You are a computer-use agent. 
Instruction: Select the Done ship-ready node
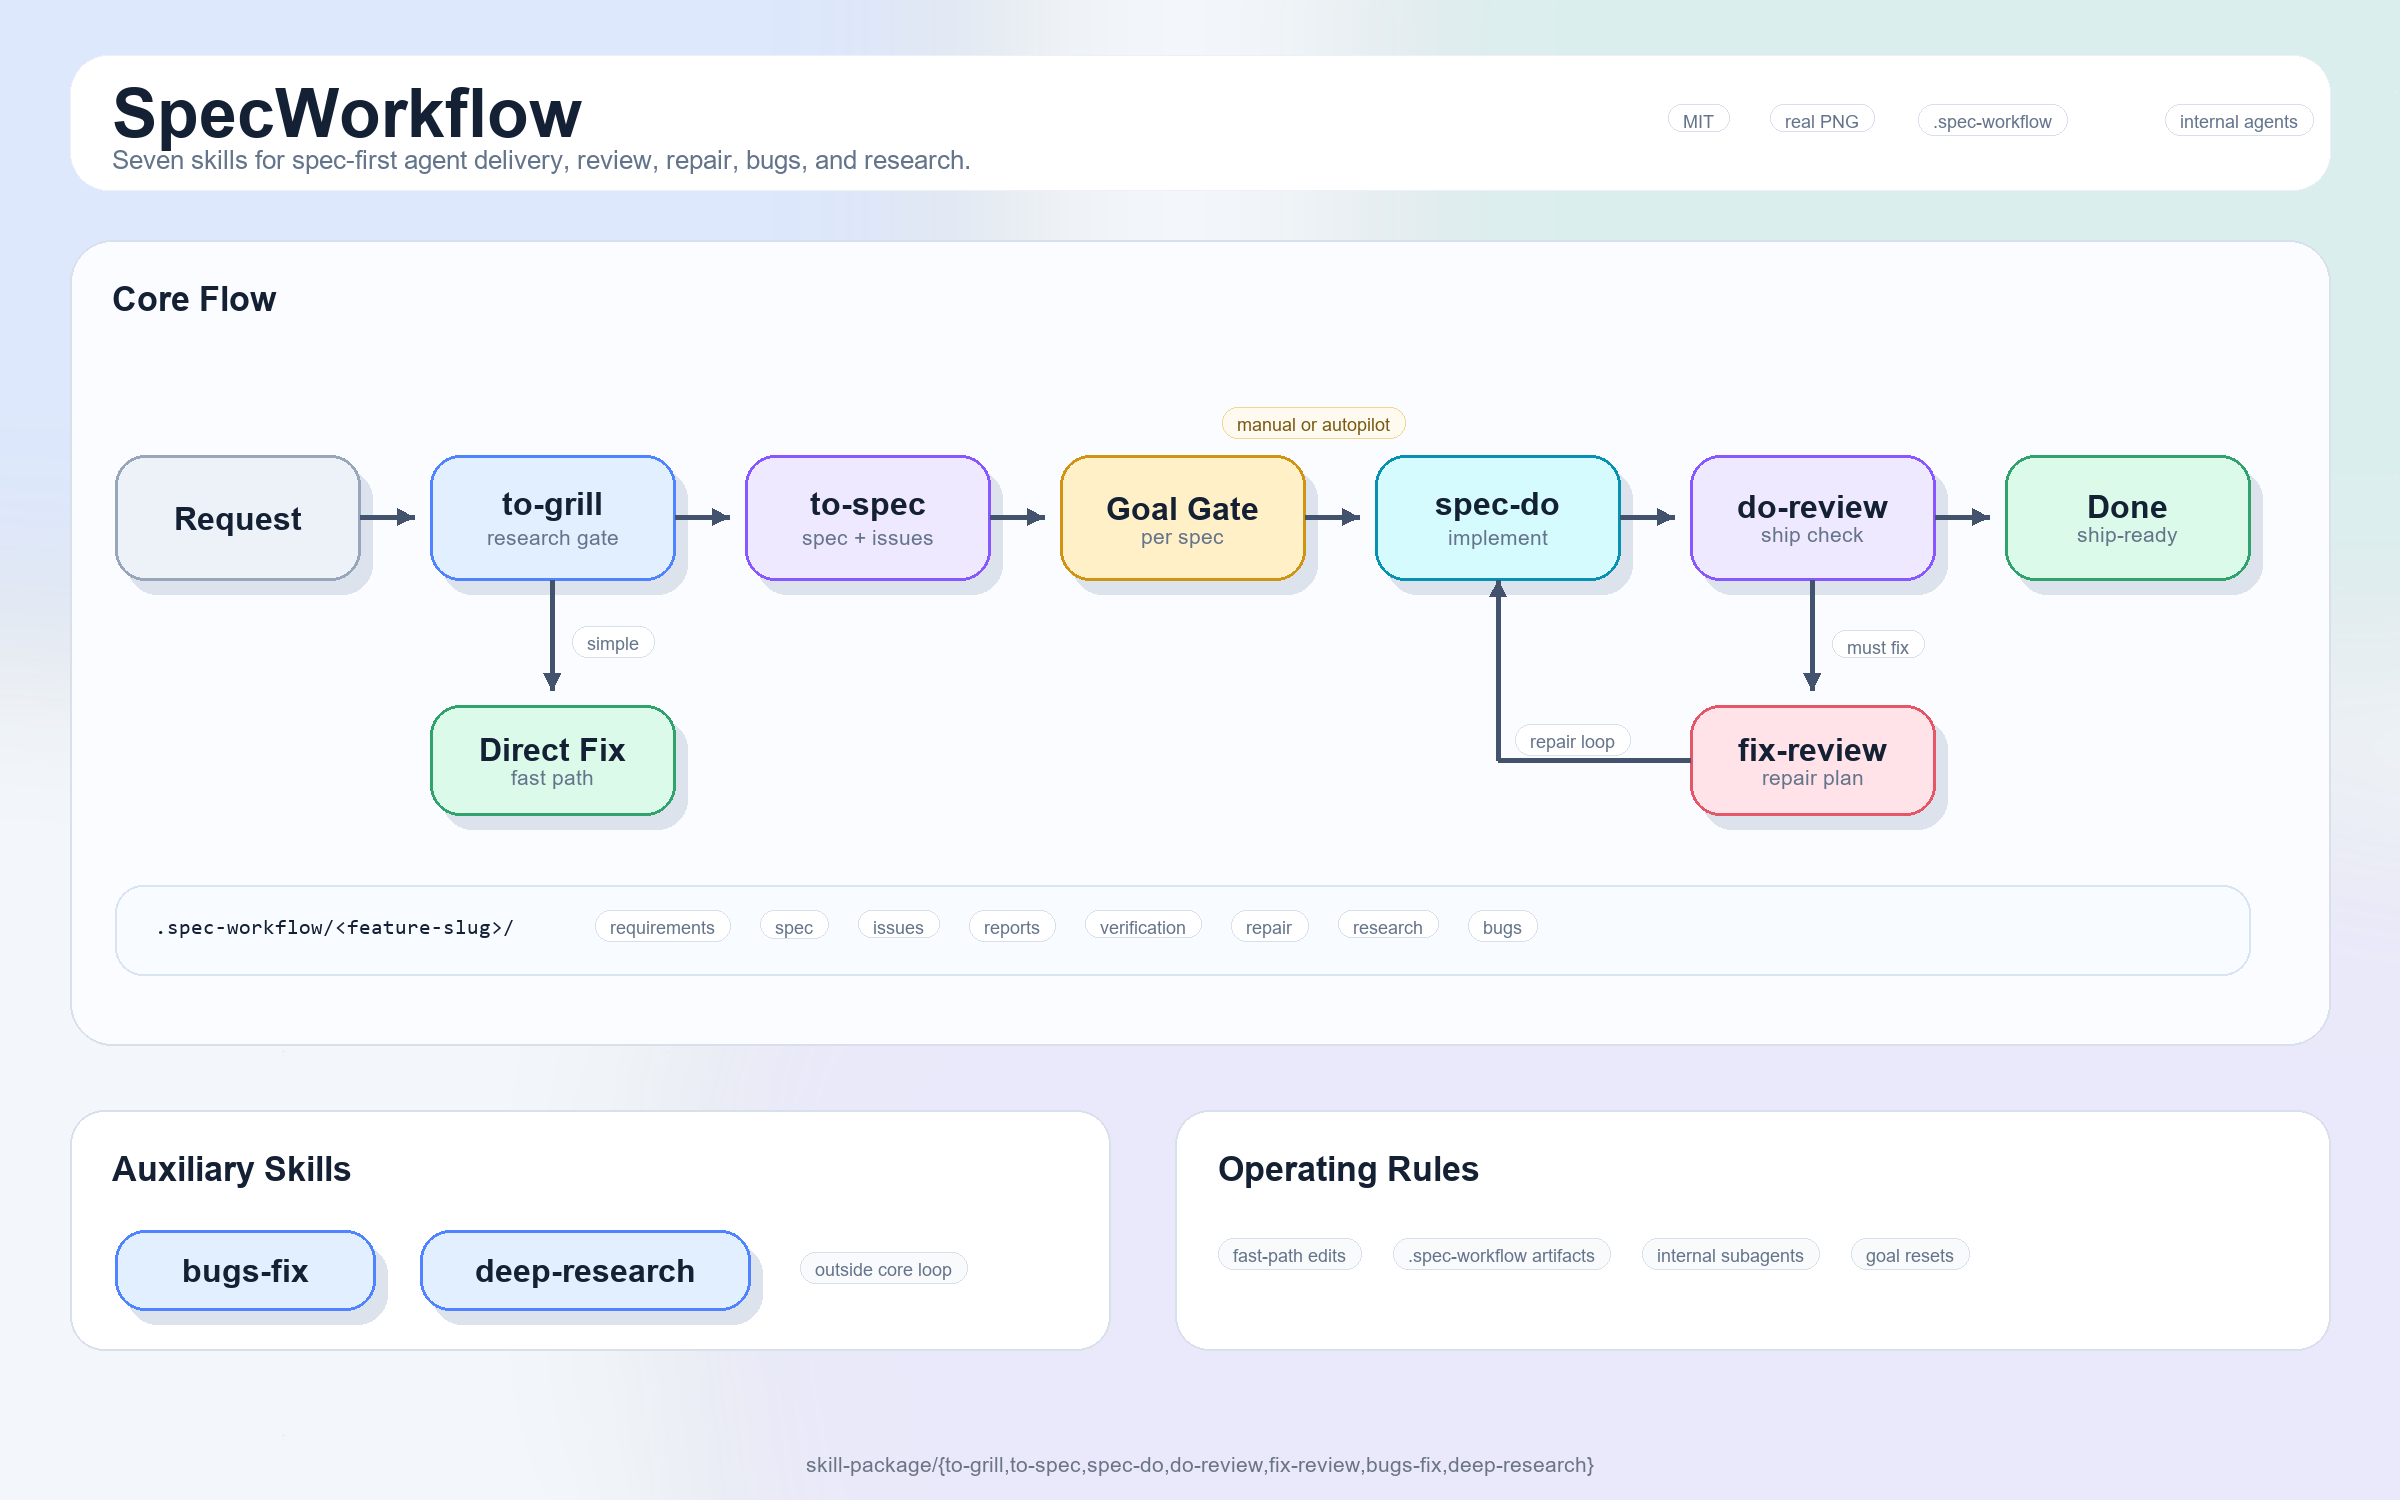2128,518
